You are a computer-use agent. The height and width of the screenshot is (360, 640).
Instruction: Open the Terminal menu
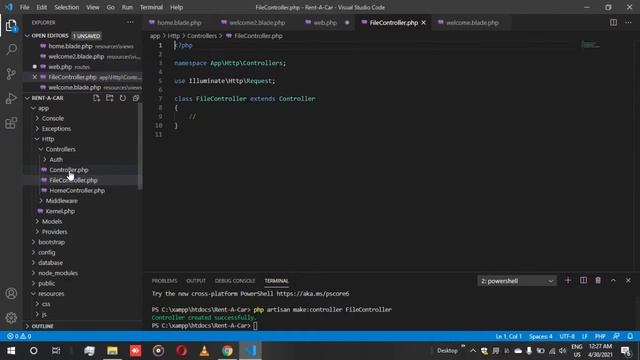tap(151, 7)
